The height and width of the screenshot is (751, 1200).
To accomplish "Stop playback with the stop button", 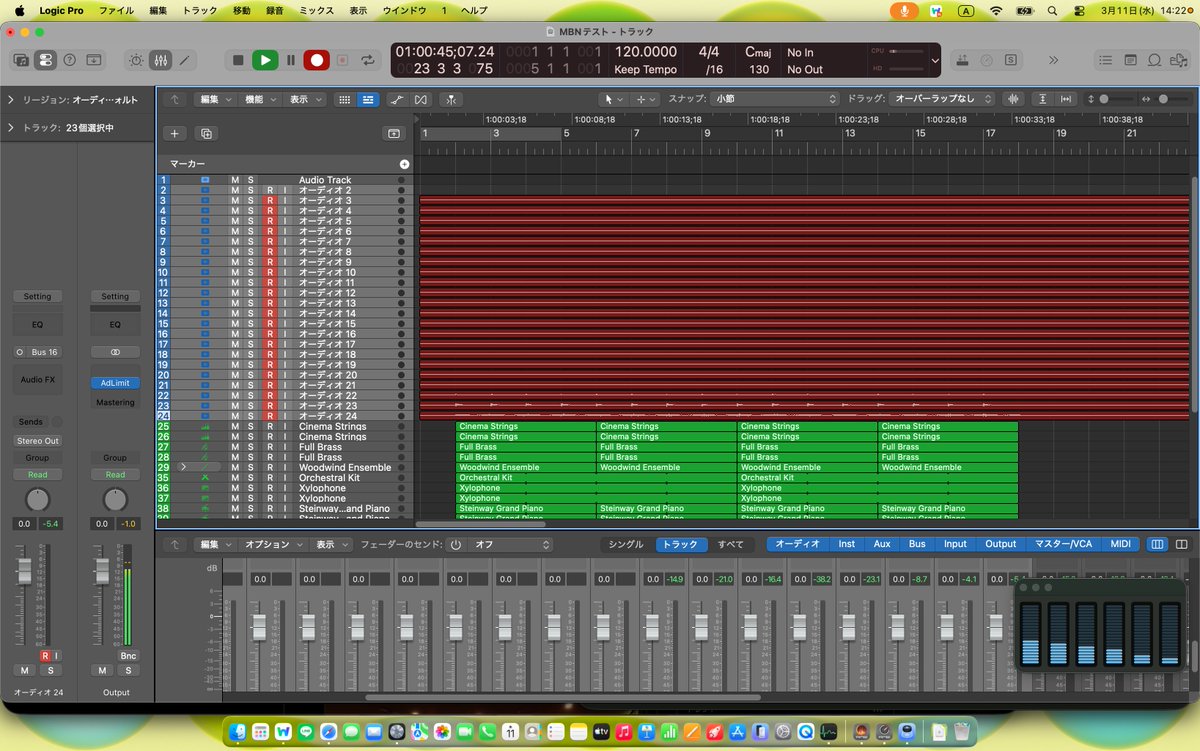I will pyautogui.click(x=238, y=60).
